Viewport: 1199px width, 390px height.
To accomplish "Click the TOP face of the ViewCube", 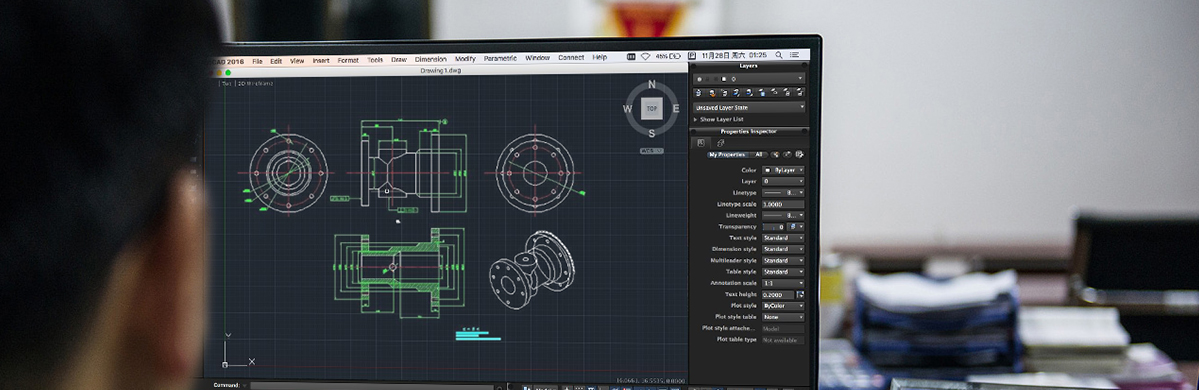I will click(x=651, y=109).
